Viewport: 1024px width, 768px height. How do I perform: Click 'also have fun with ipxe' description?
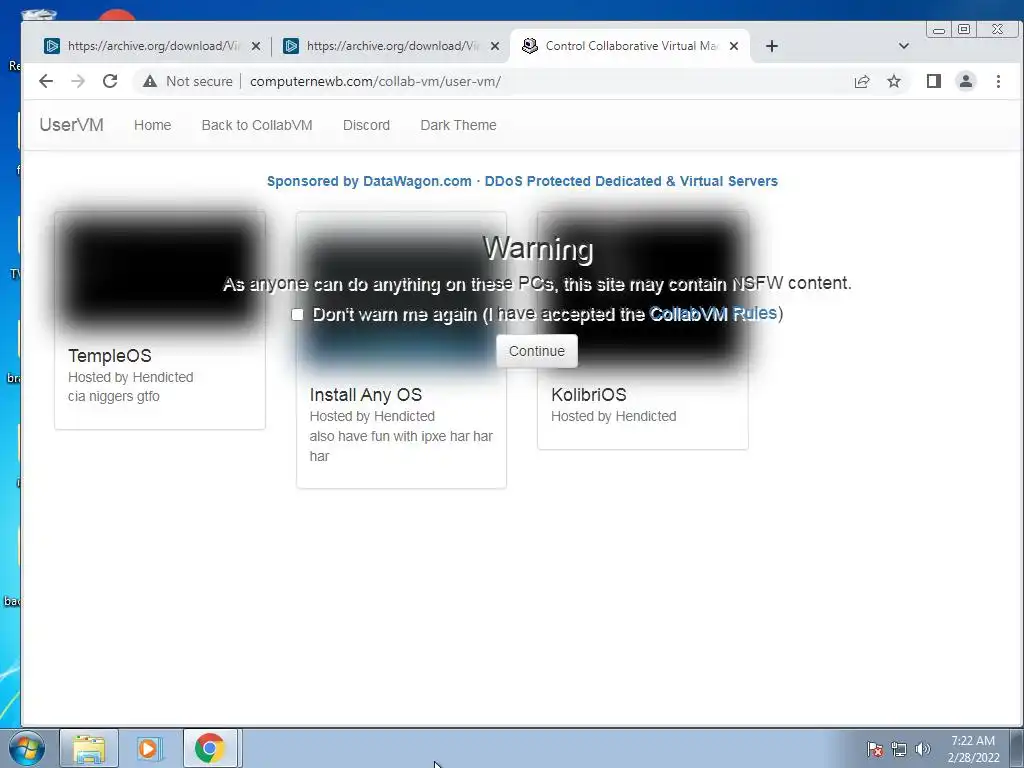coord(401,446)
